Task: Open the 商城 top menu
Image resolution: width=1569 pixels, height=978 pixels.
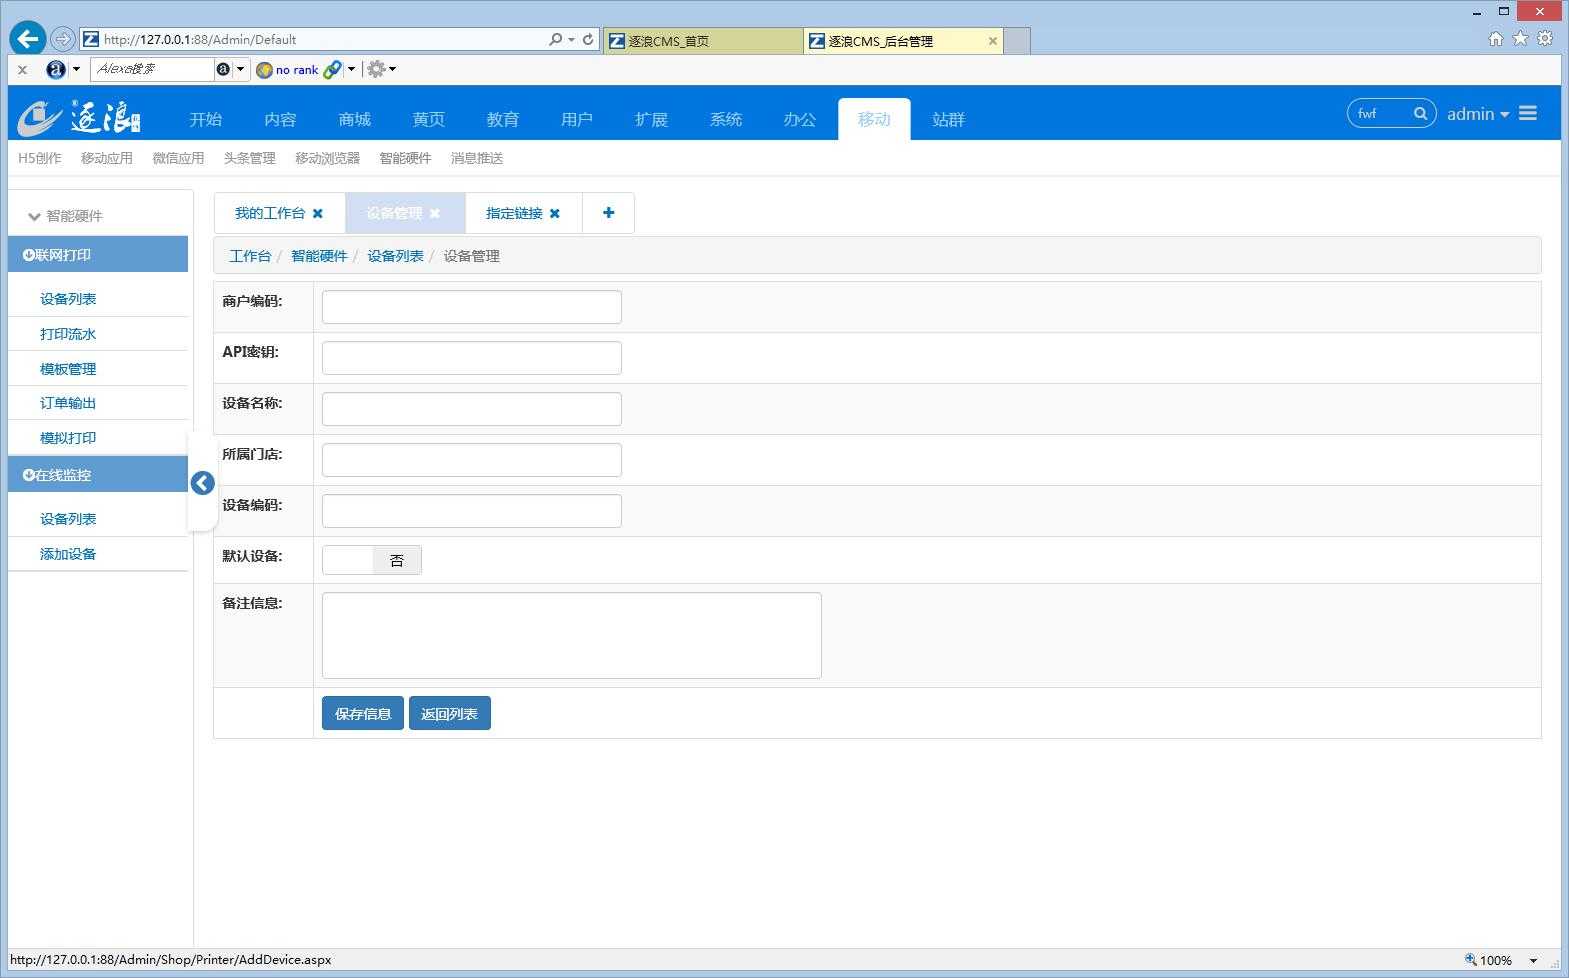Action: pyautogui.click(x=354, y=119)
